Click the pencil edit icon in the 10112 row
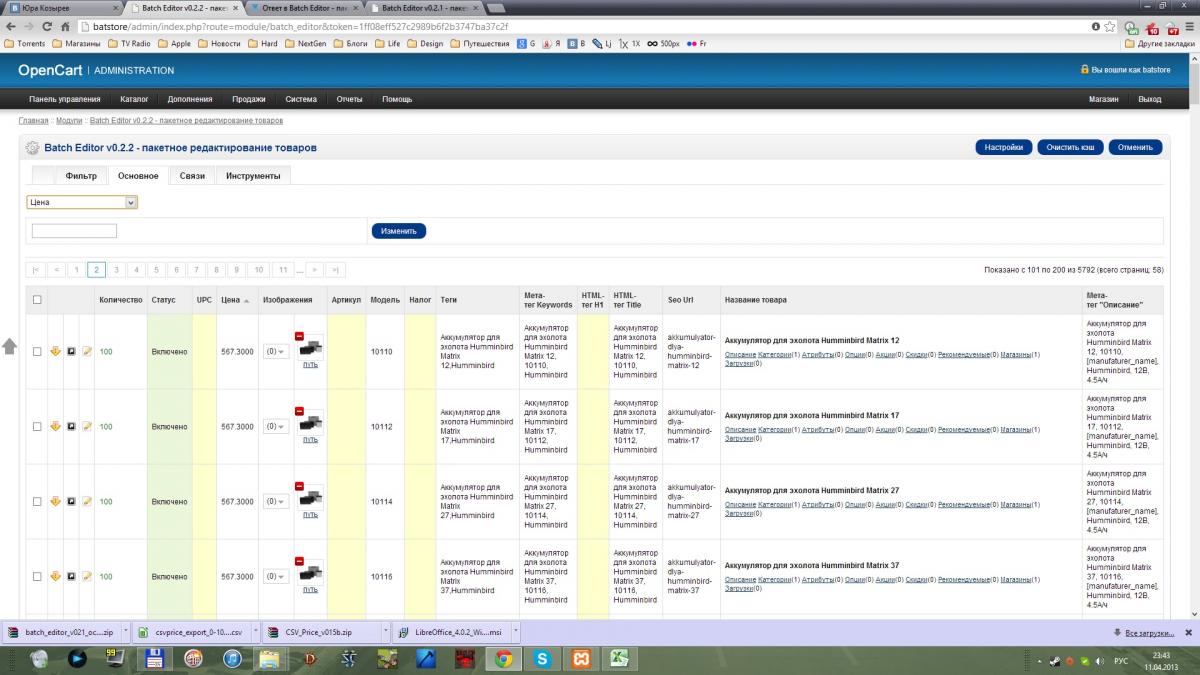The image size is (1200, 675). [x=87, y=427]
